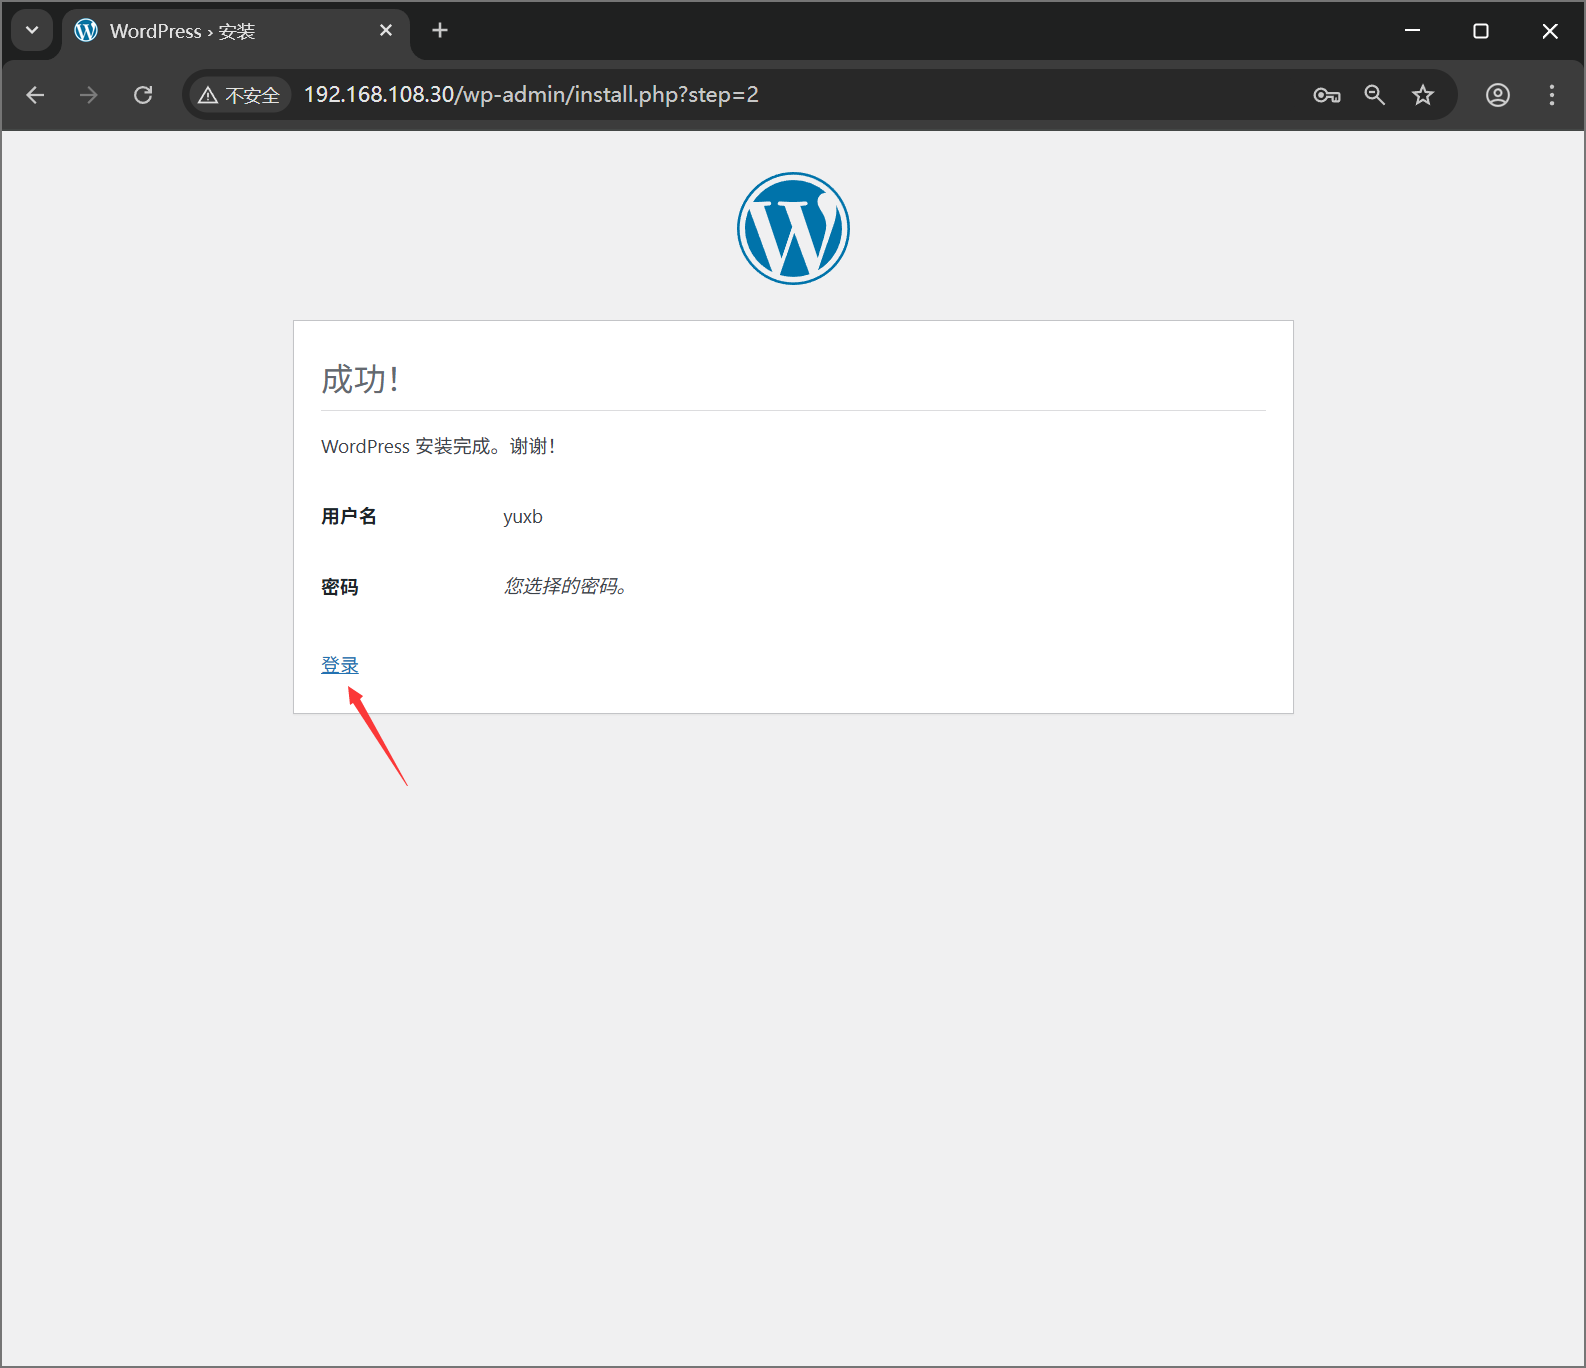Open the browser profile menu

(1497, 95)
